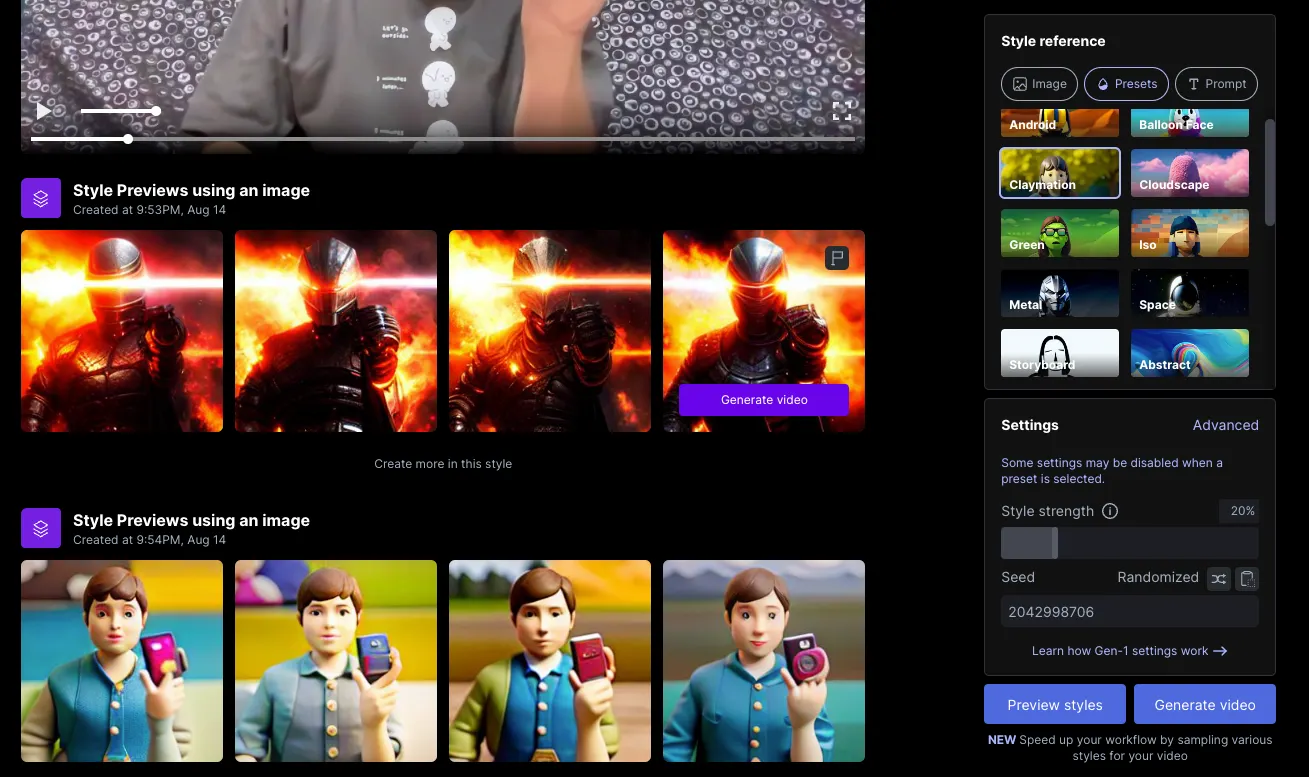
Task: Select the third claymation preview thumbnail
Action: point(550,661)
